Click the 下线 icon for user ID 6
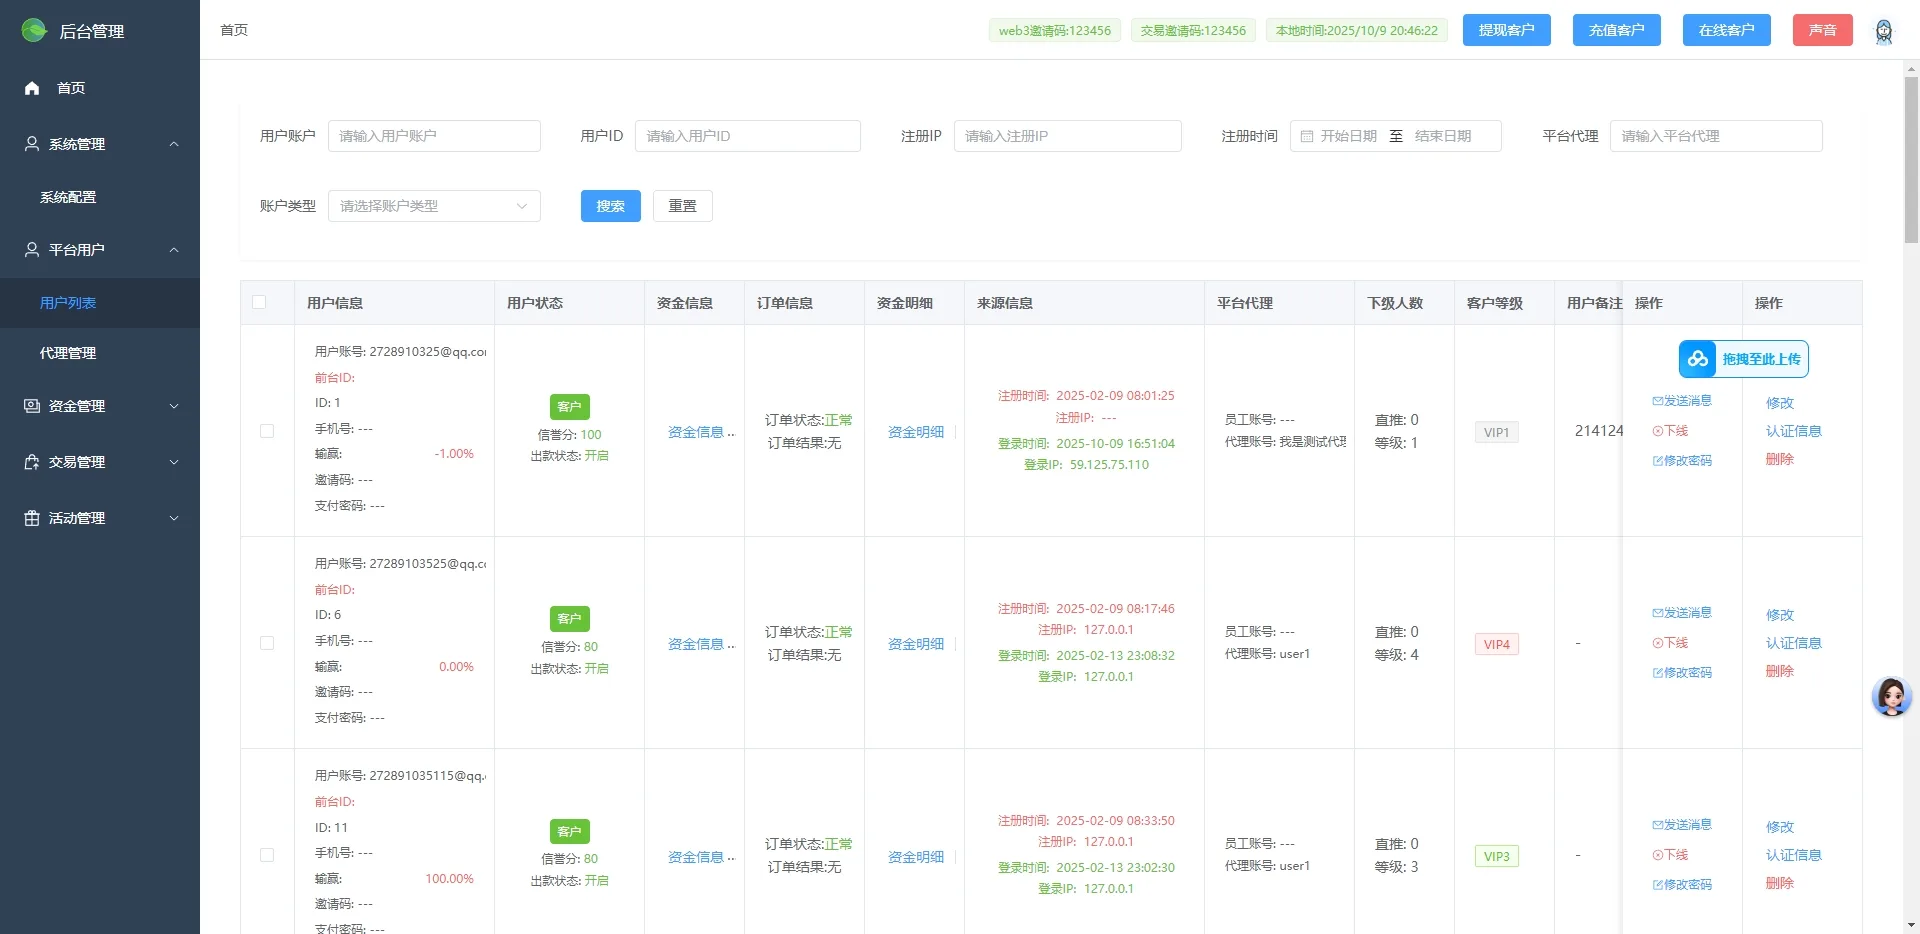Image resolution: width=1920 pixels, height=934 pixels. [x=1655, y=642]
